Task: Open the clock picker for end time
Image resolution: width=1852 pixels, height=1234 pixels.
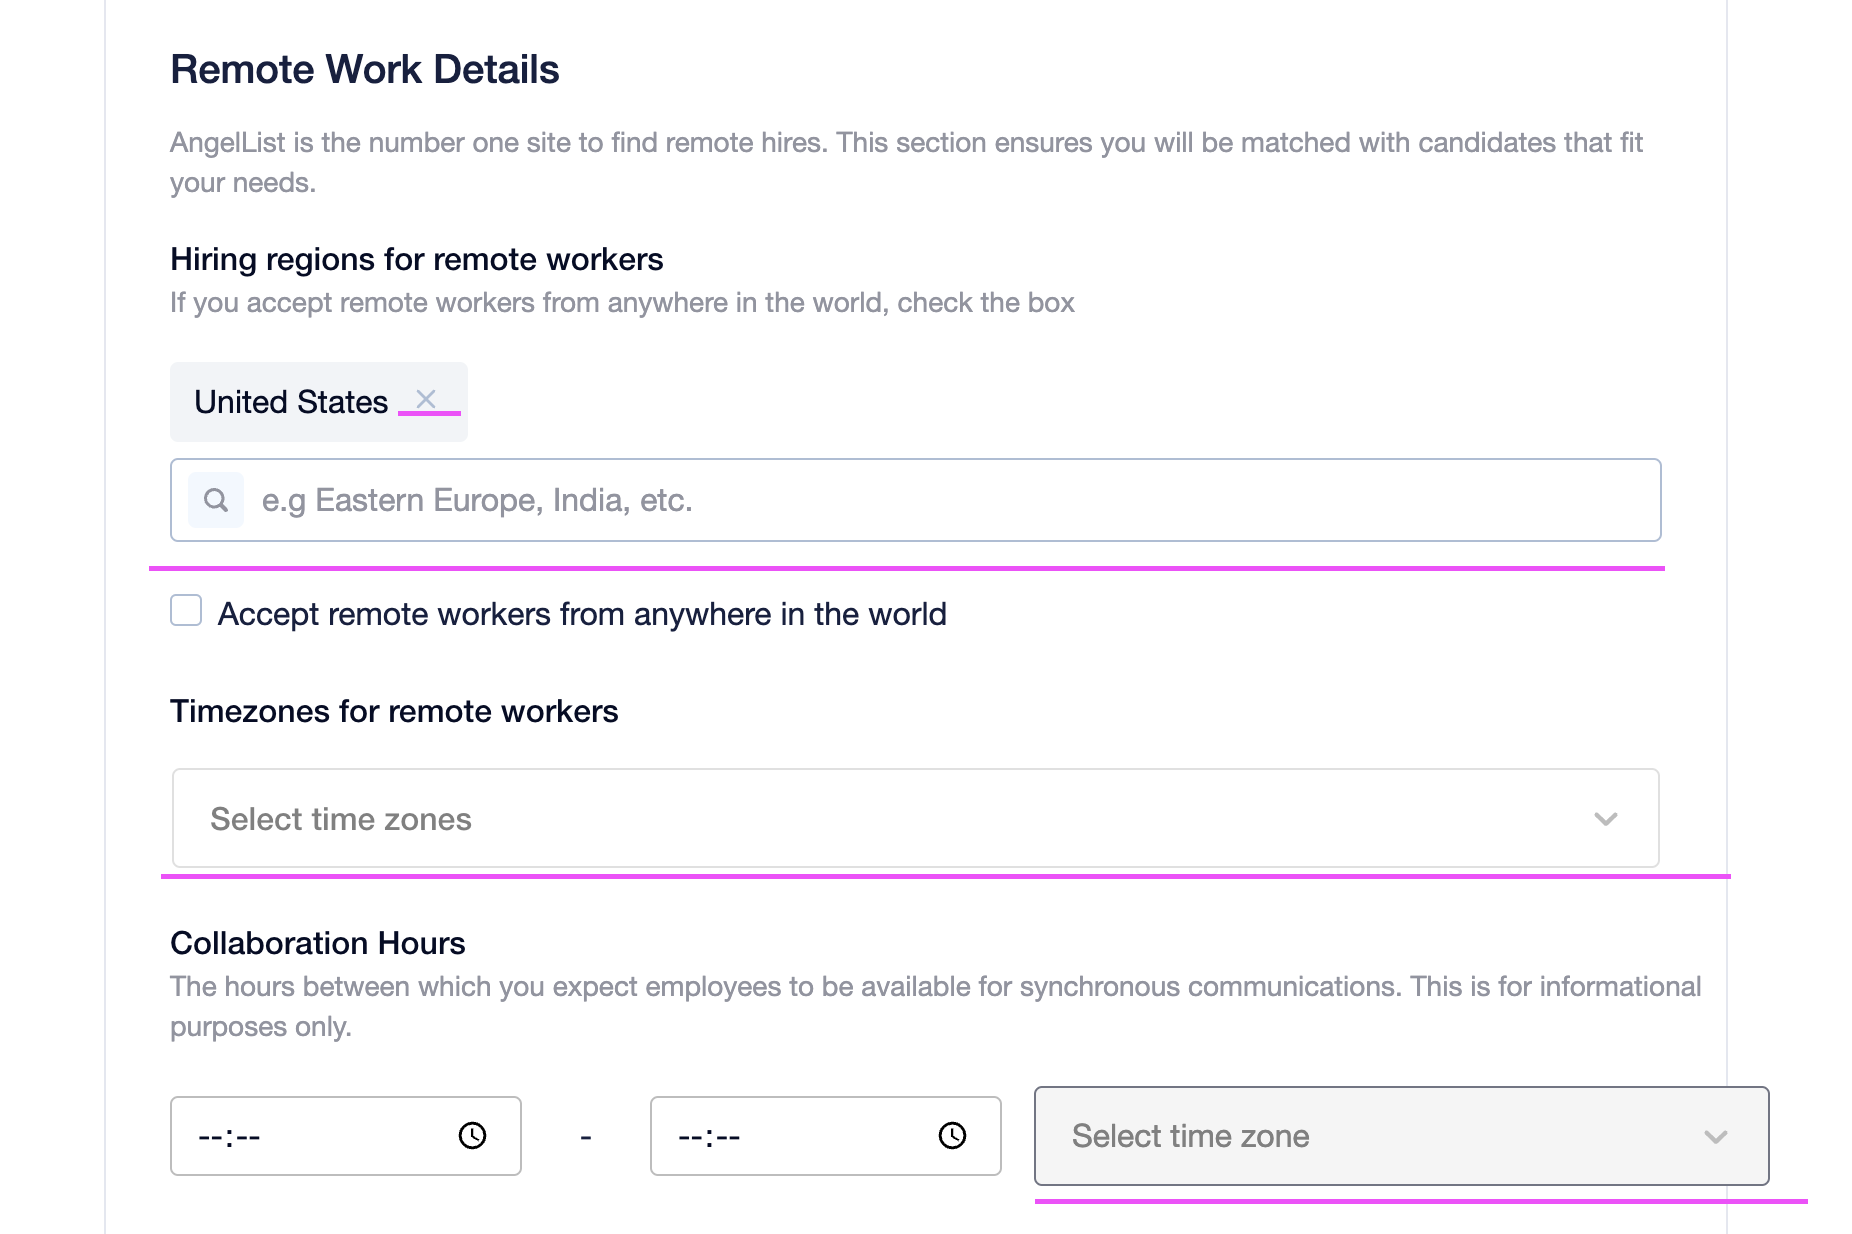Action: [x=952, y=1135]
